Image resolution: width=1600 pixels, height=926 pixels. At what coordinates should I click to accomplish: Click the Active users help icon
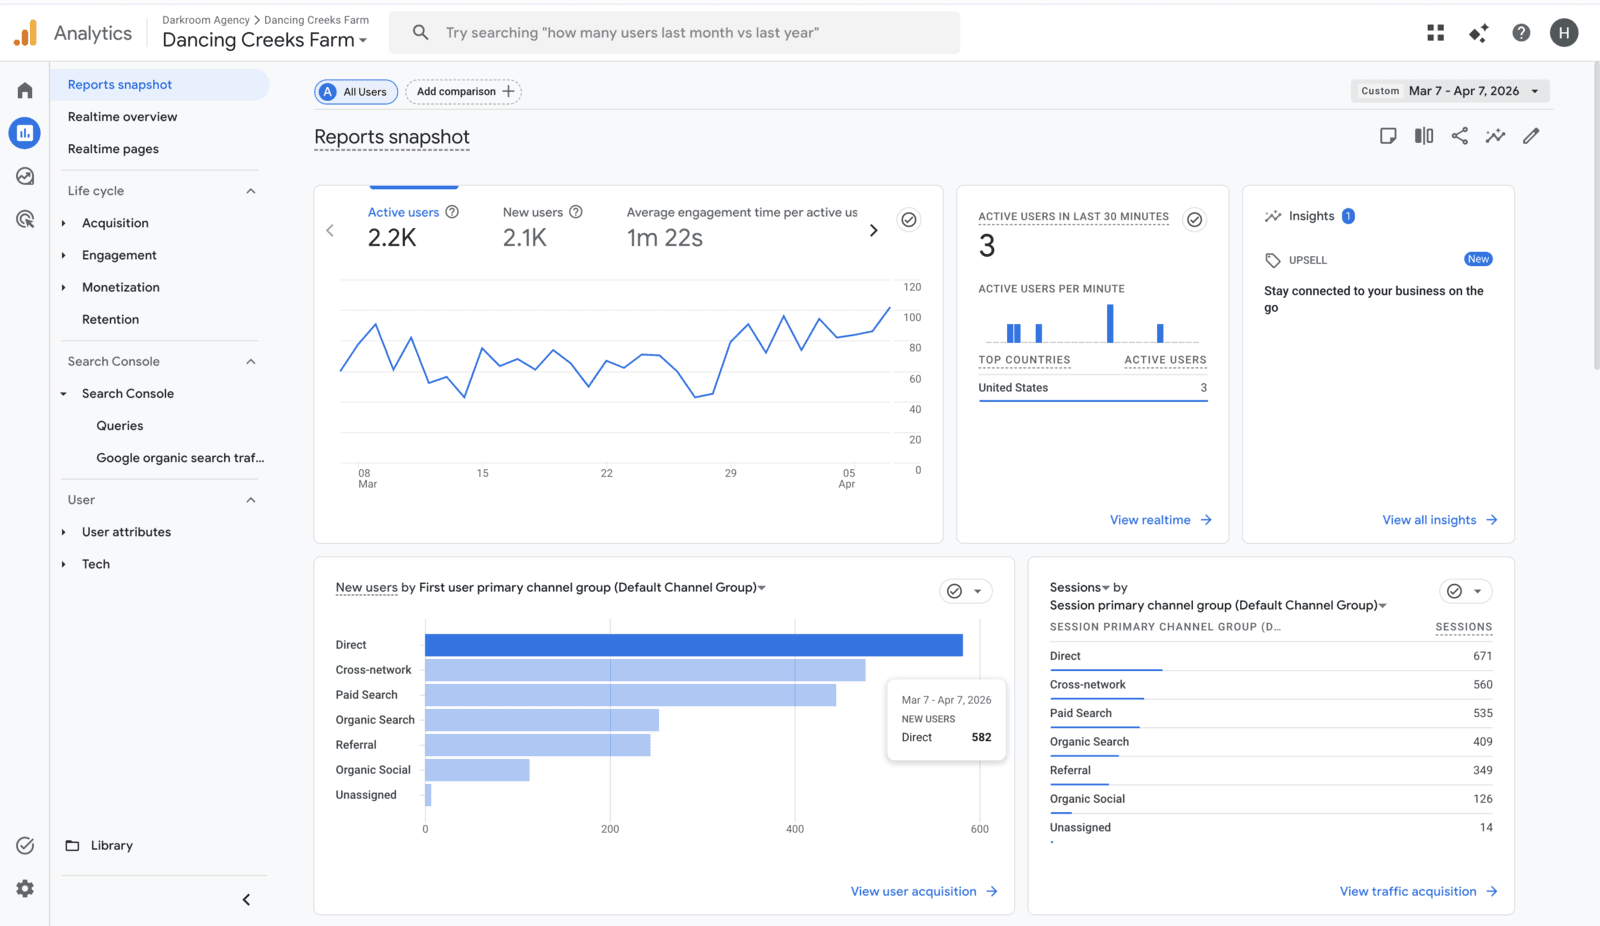[x=452, y=212]
